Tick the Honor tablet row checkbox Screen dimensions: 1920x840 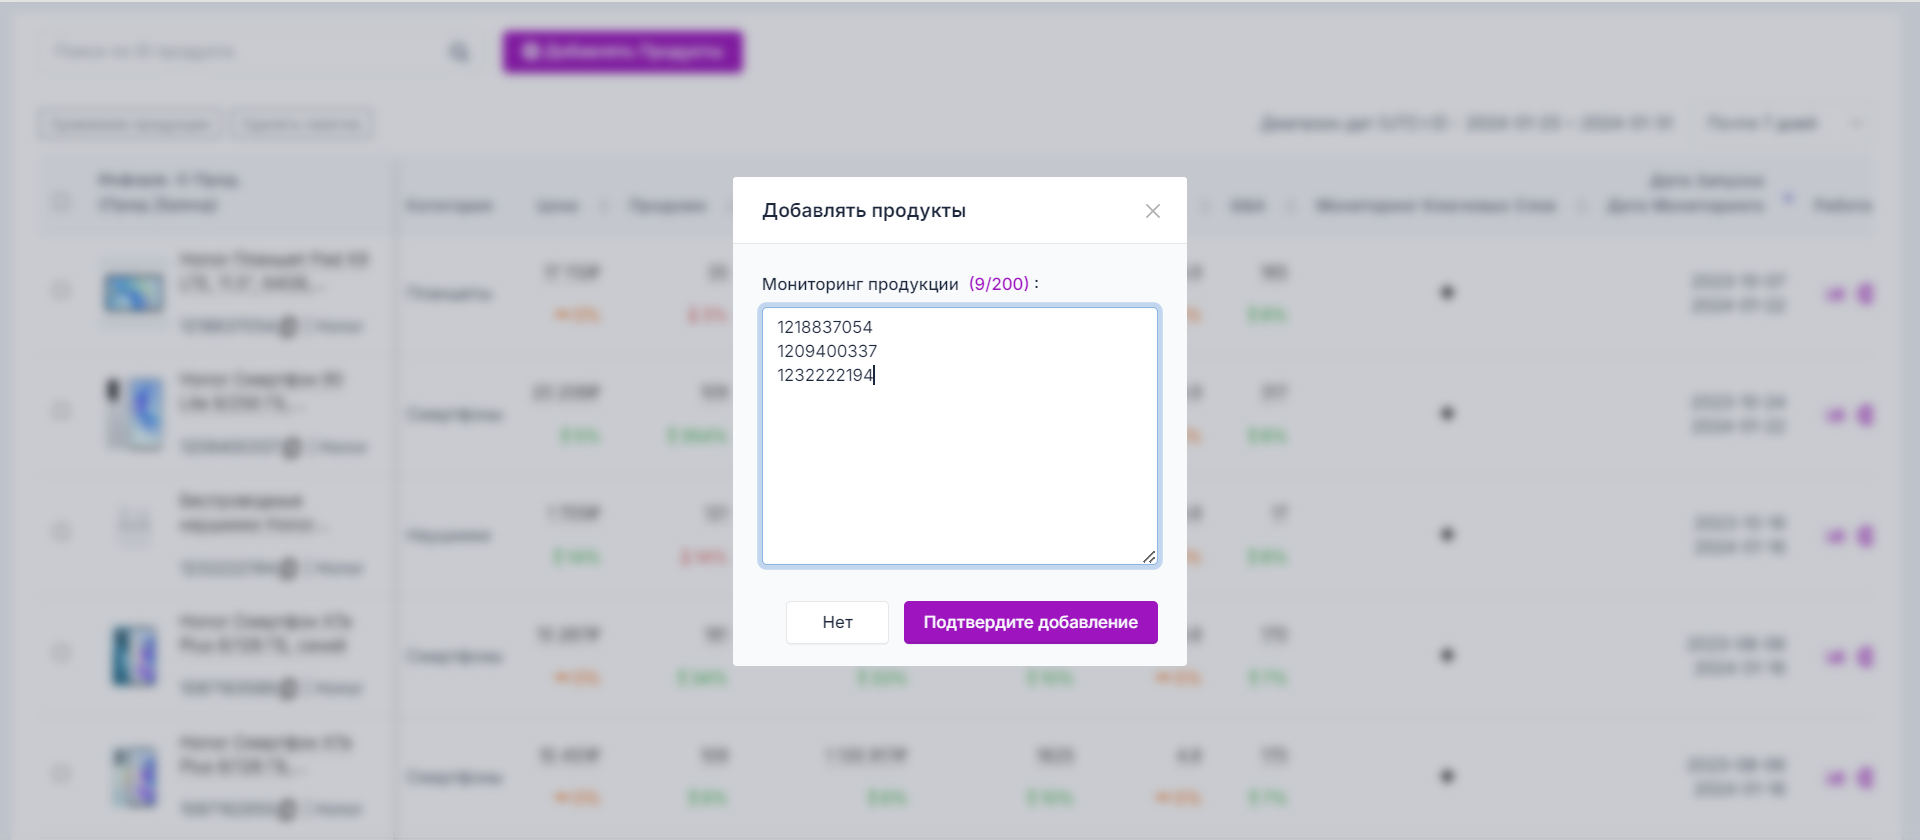pos(62,290)
